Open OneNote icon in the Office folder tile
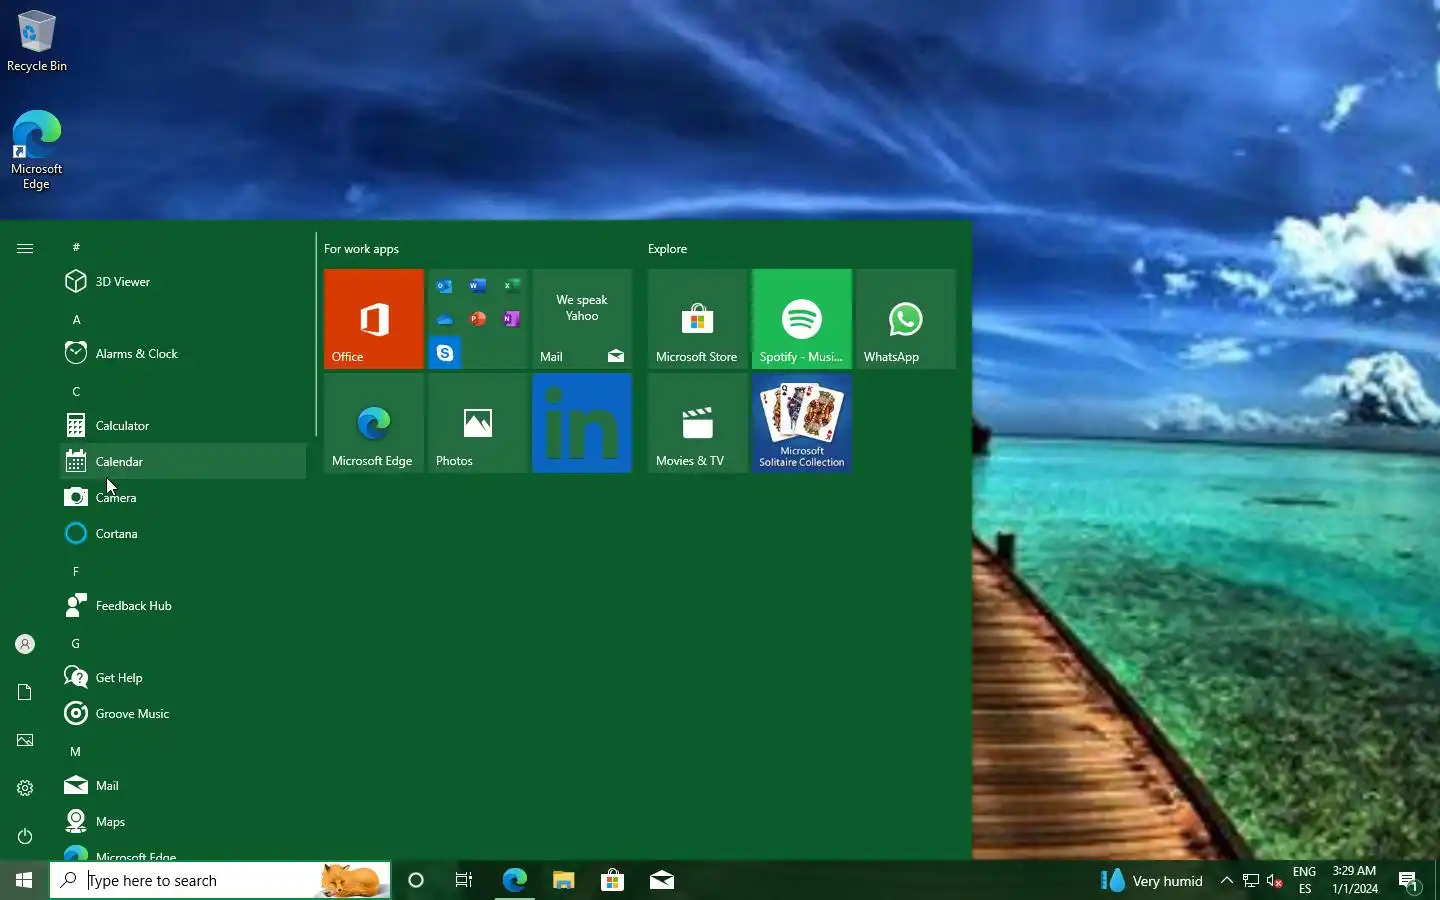 511,319
